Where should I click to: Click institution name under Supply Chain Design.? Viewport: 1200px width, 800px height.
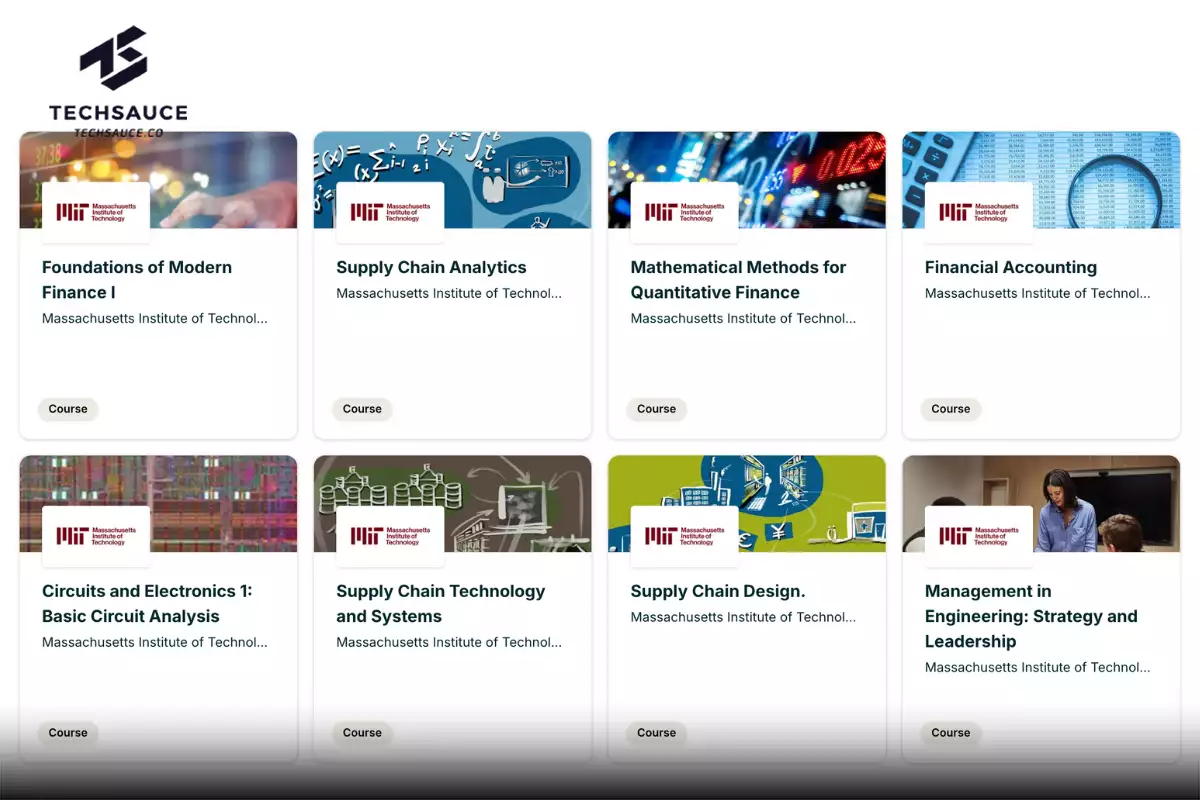[x=743, y=617]
